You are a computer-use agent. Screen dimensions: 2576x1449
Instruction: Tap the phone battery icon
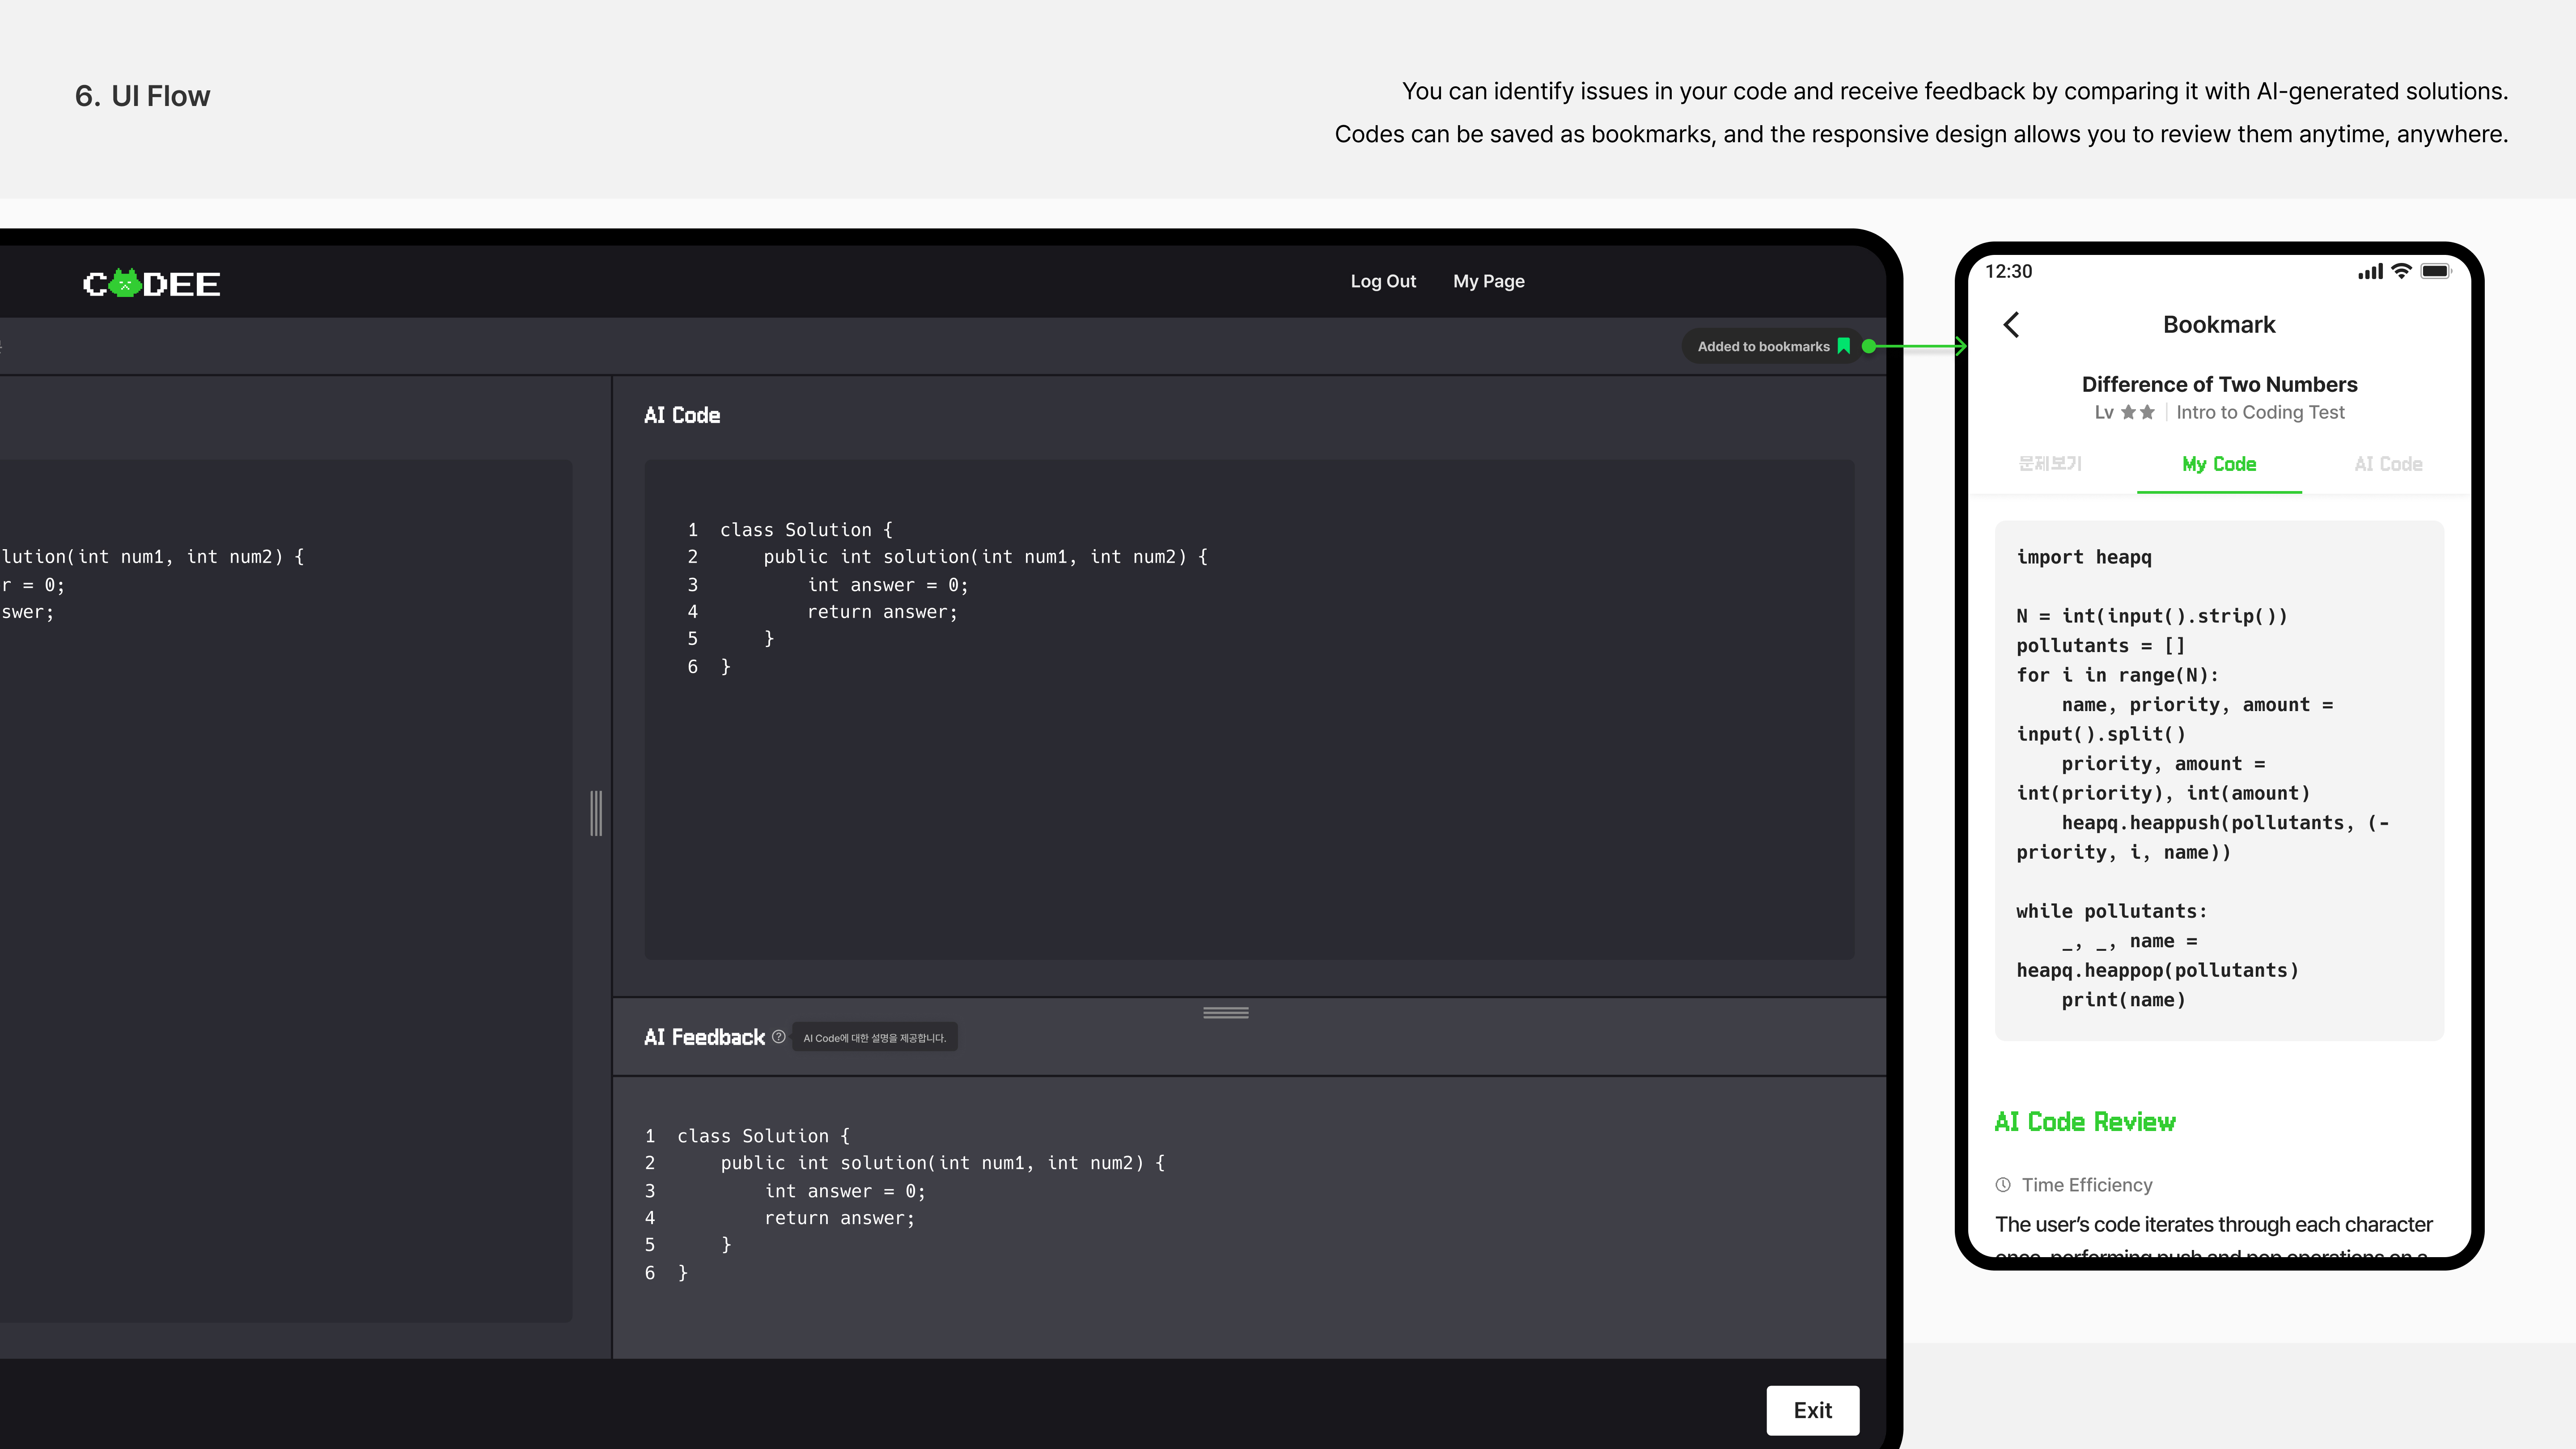tap(2435, 271)
